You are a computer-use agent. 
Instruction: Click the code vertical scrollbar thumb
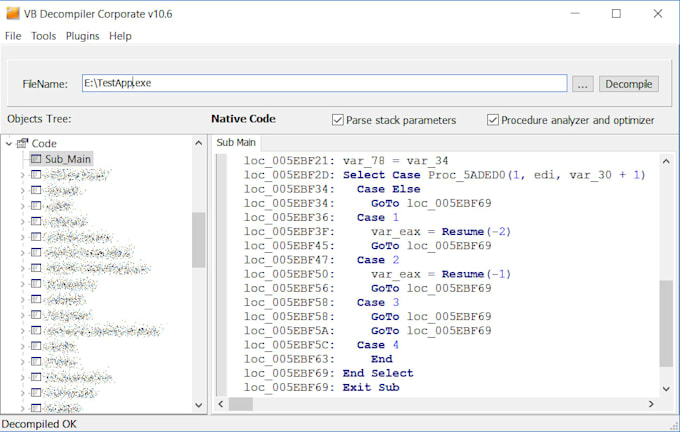click(x=666, y=324)
